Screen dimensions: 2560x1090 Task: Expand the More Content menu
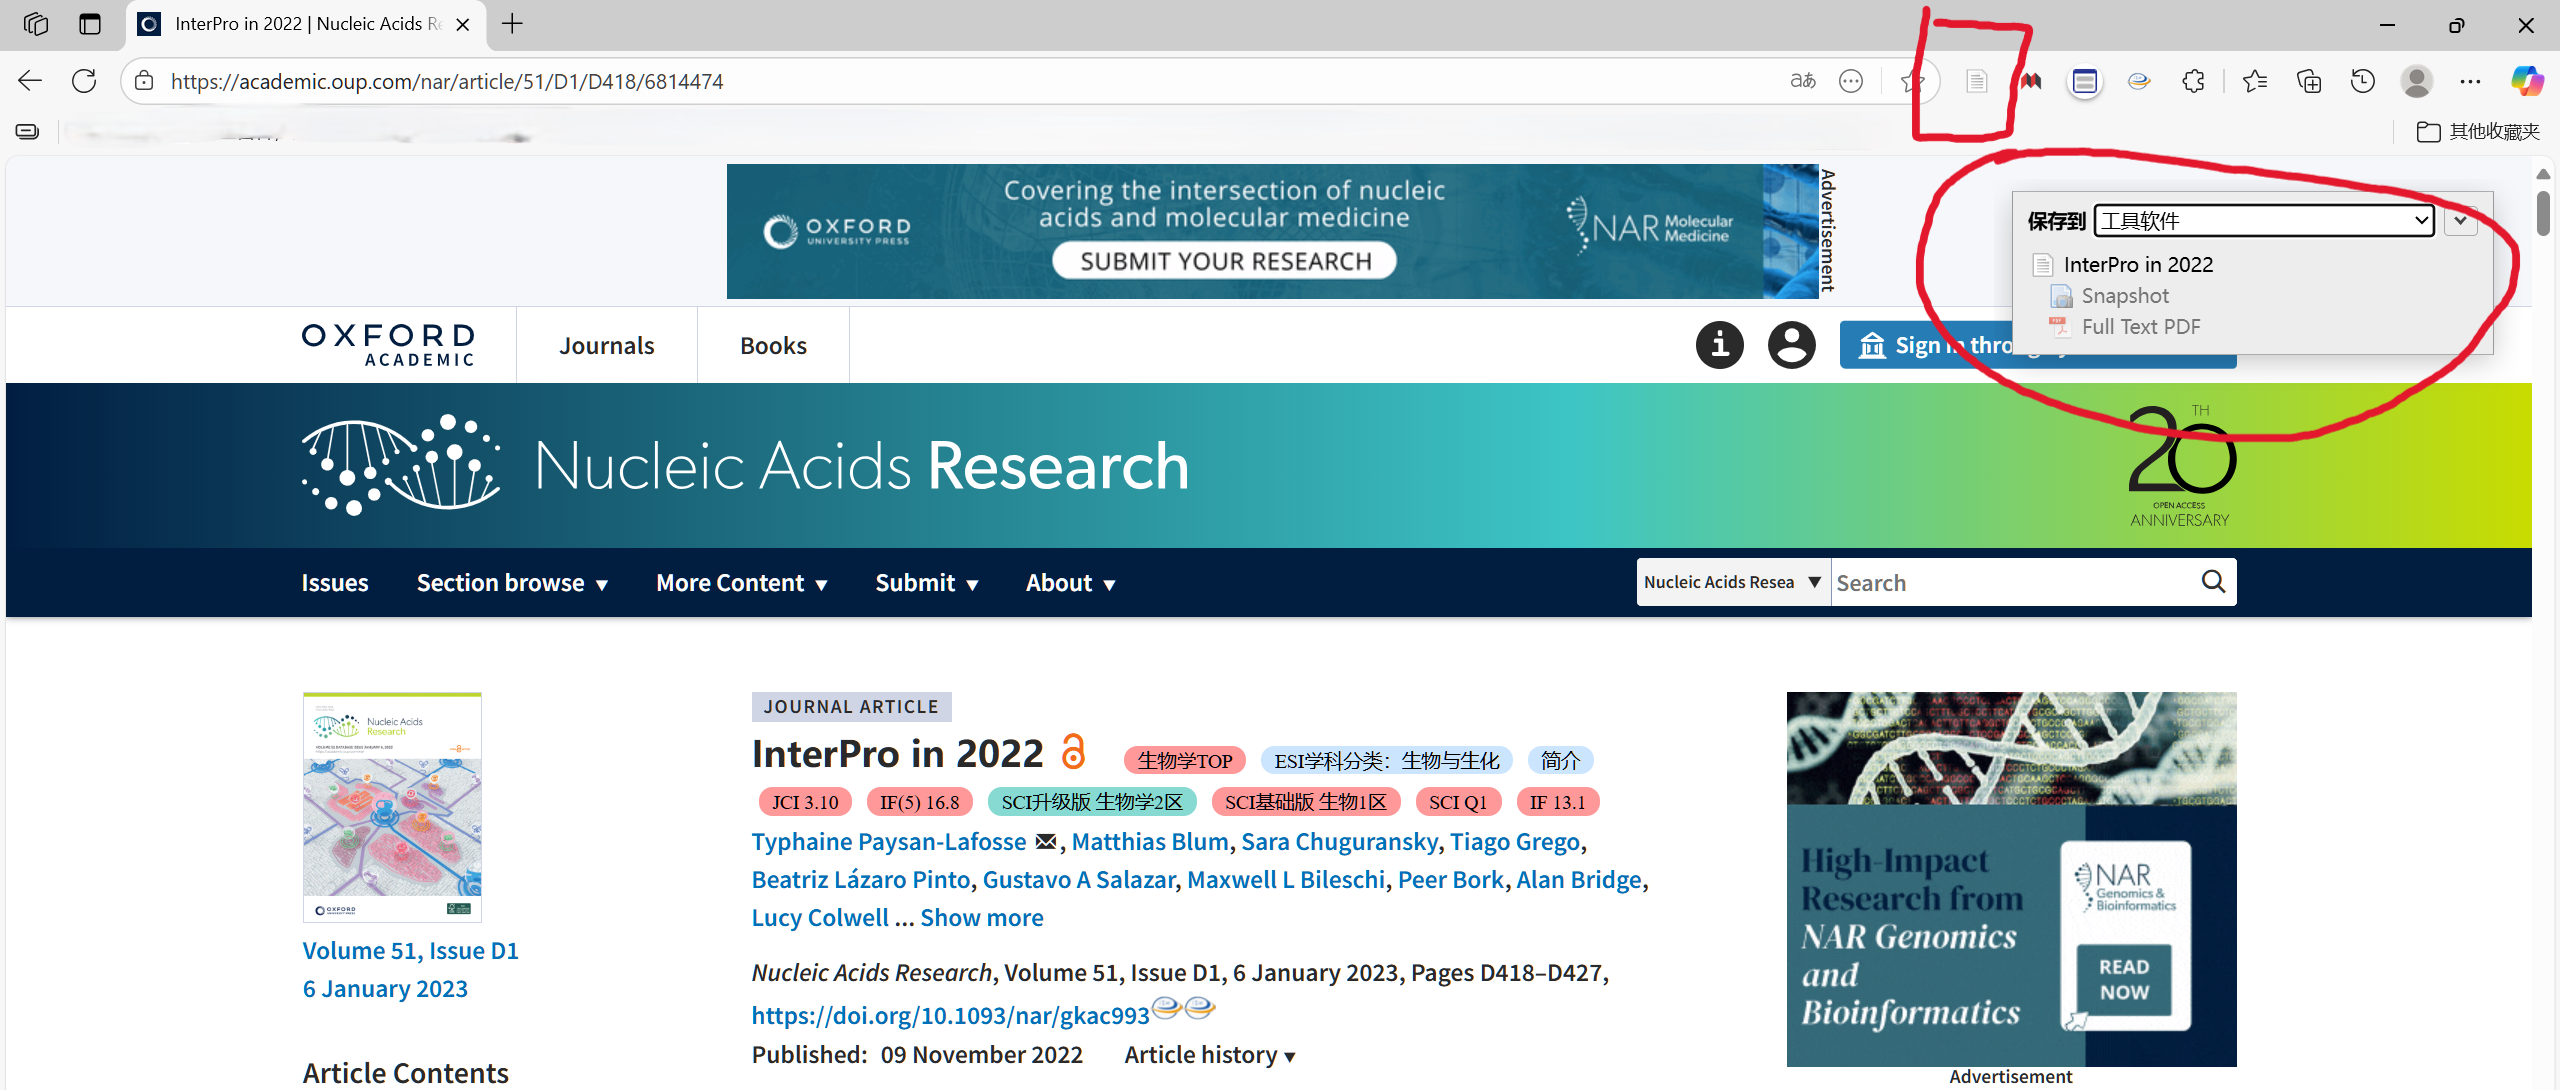point(742,583)
